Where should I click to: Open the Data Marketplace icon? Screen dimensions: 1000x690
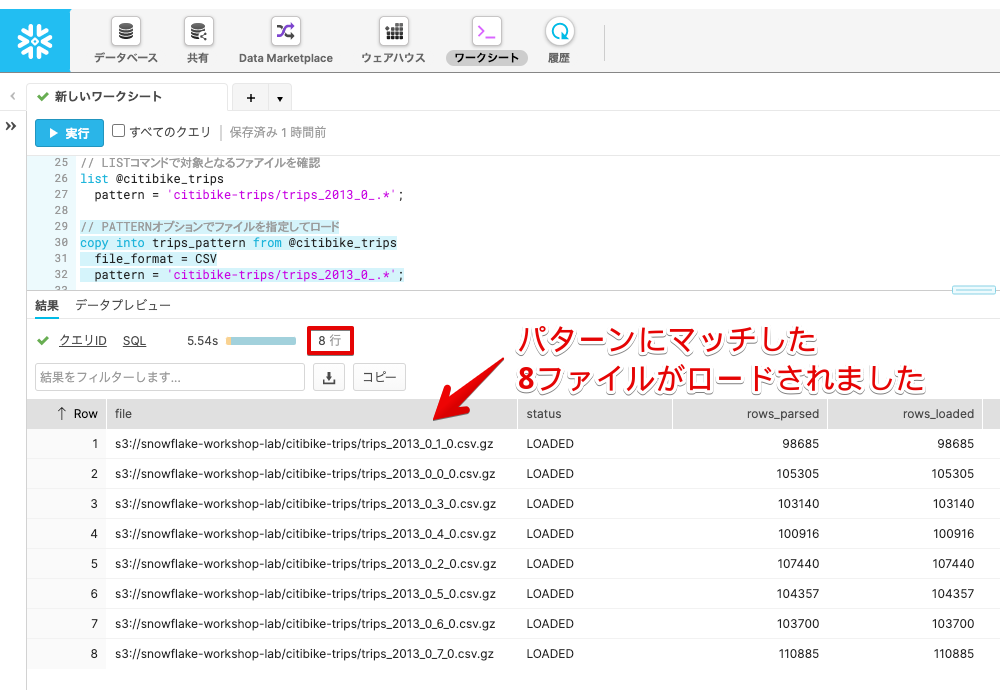pos(285,31)
